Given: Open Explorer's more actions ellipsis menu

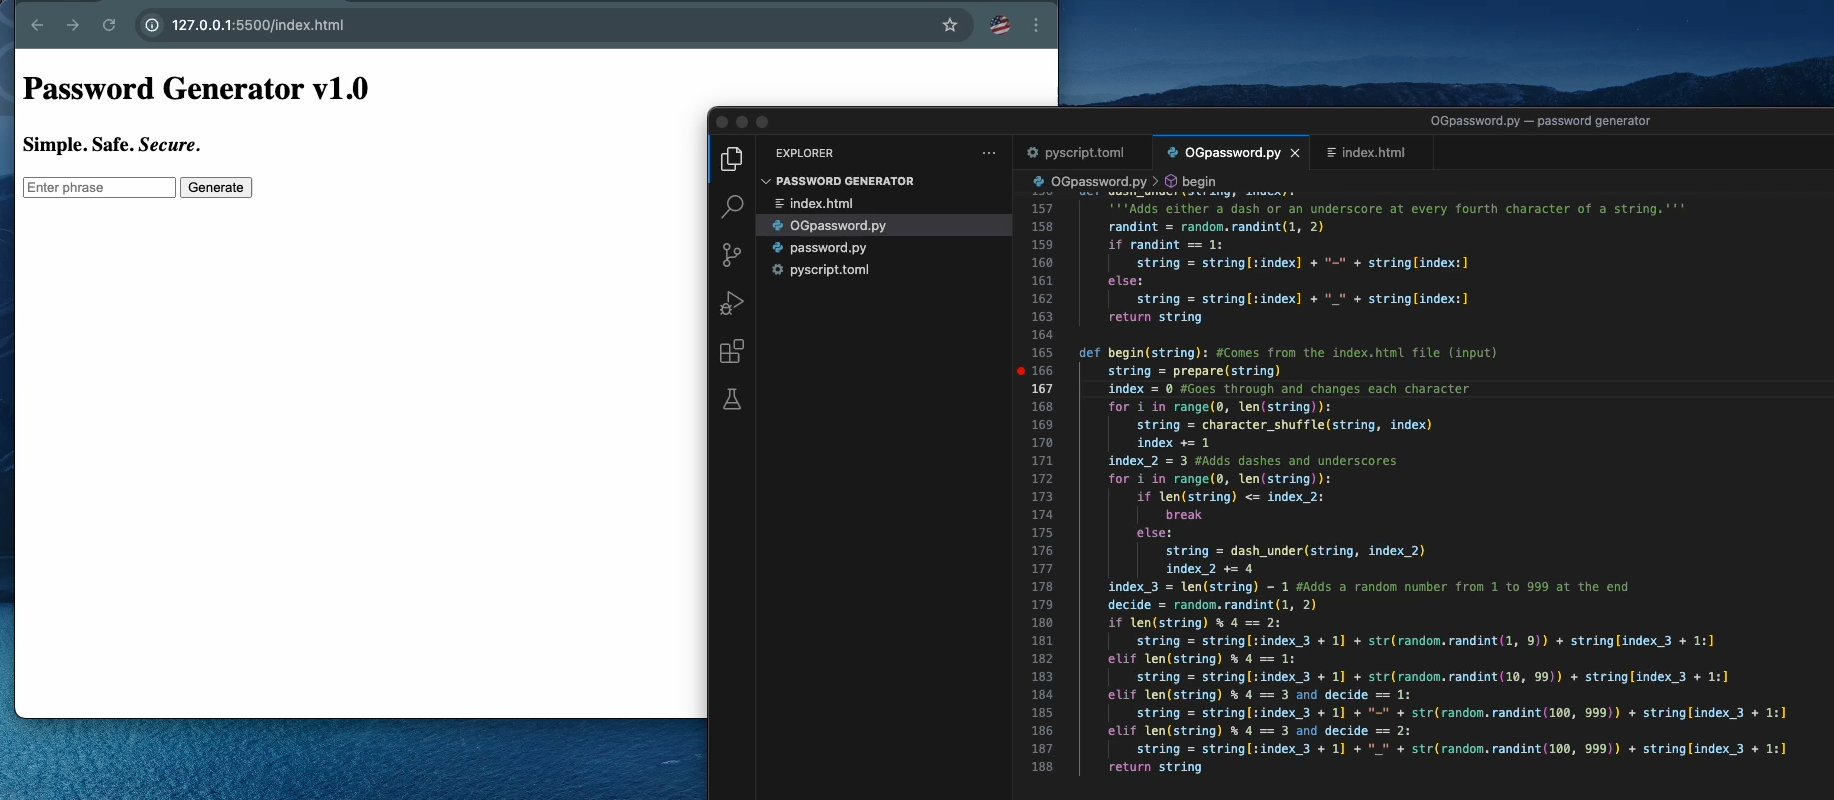Looking at the screenshot, I should (x=989, y=153).
